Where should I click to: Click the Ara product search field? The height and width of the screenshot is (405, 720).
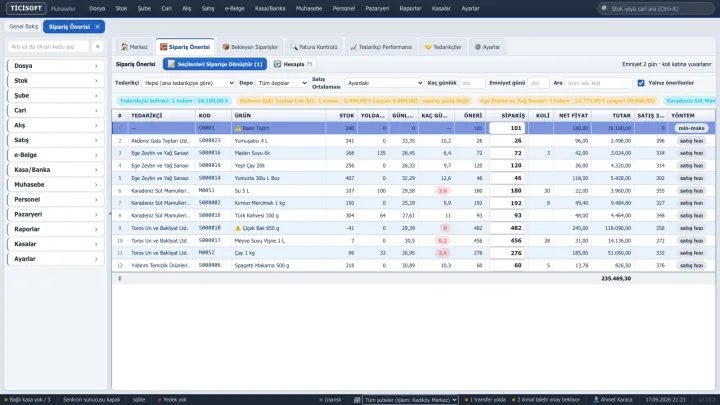coord(598,83)
